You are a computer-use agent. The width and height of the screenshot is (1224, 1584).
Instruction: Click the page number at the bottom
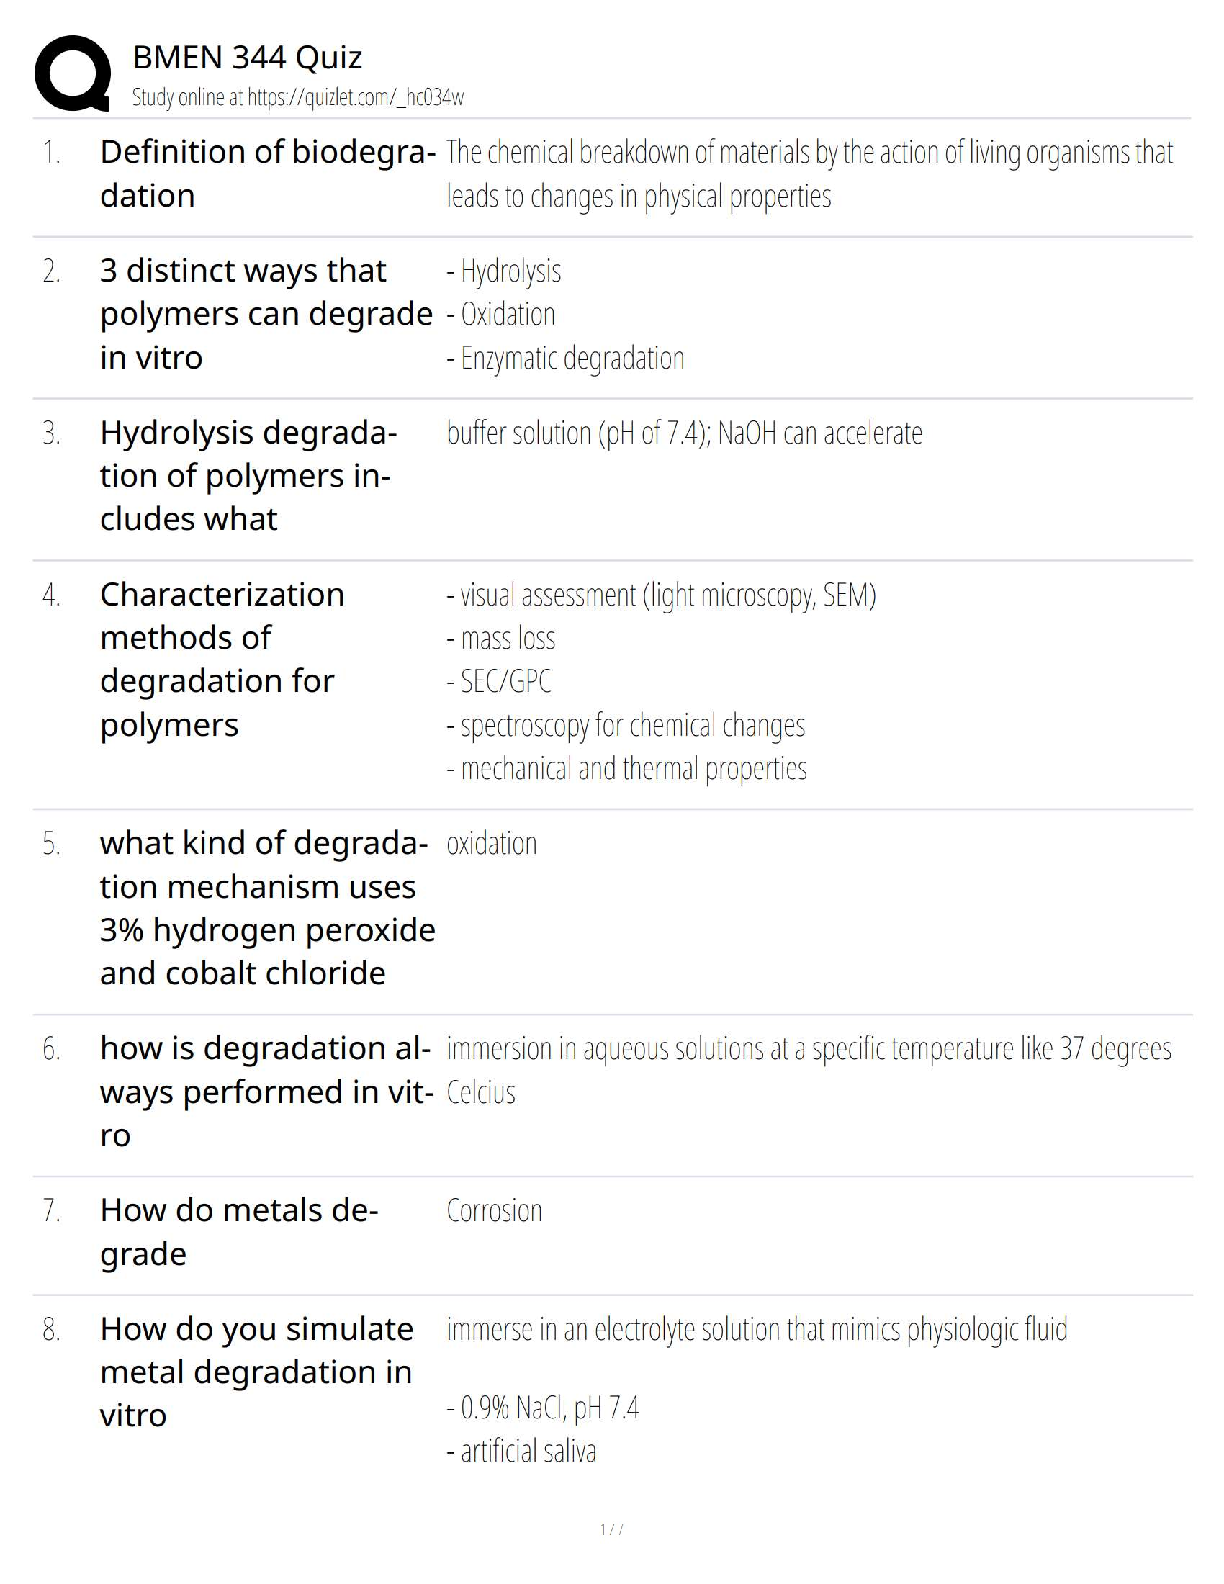point(612,1529)
